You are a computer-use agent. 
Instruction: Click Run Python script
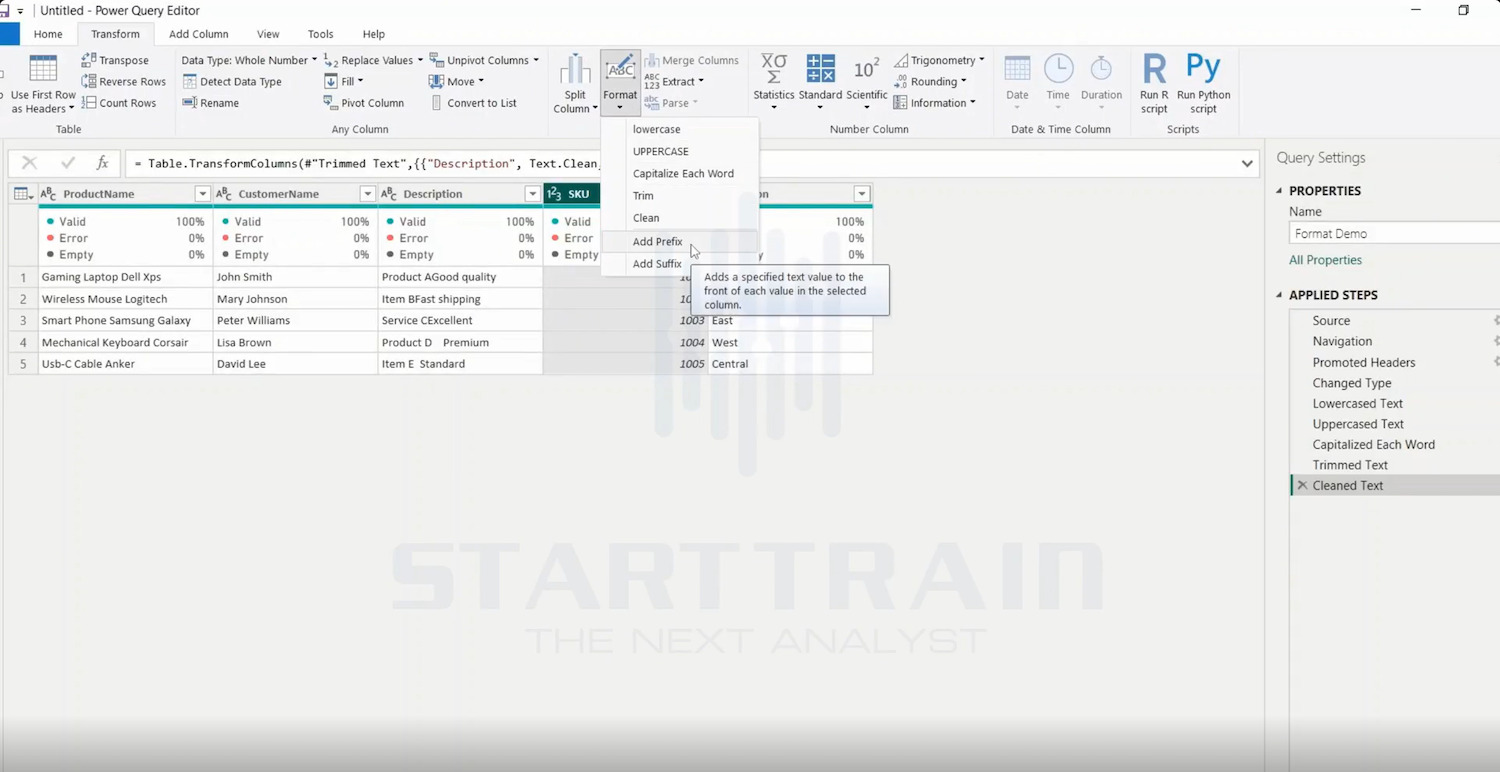[1203, 85]
